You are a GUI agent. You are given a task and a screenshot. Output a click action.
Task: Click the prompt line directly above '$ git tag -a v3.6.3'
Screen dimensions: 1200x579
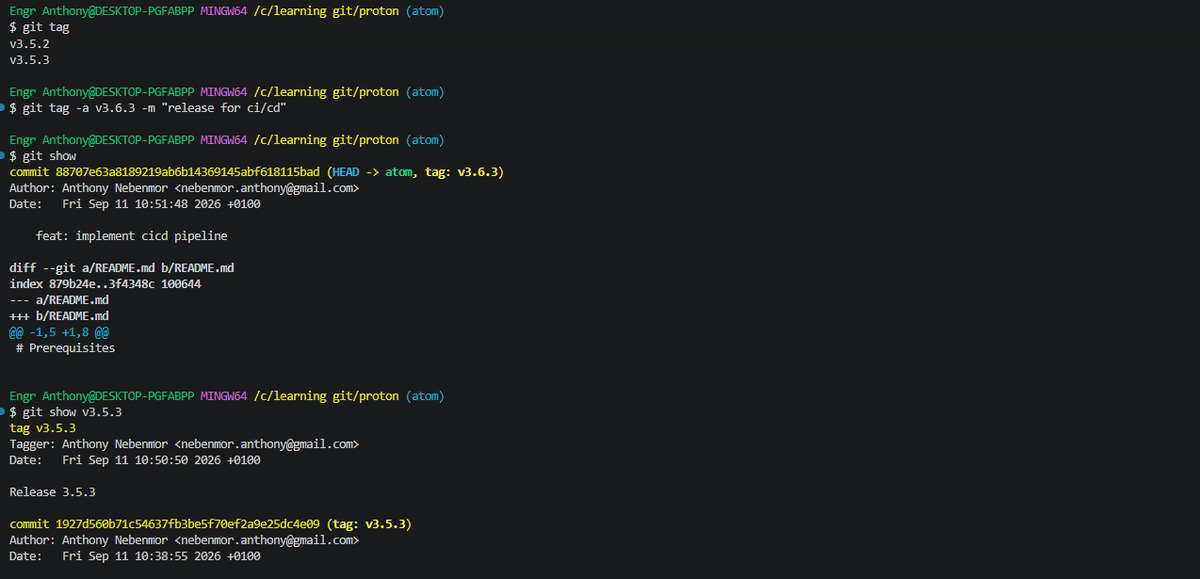tap(227, 92)
